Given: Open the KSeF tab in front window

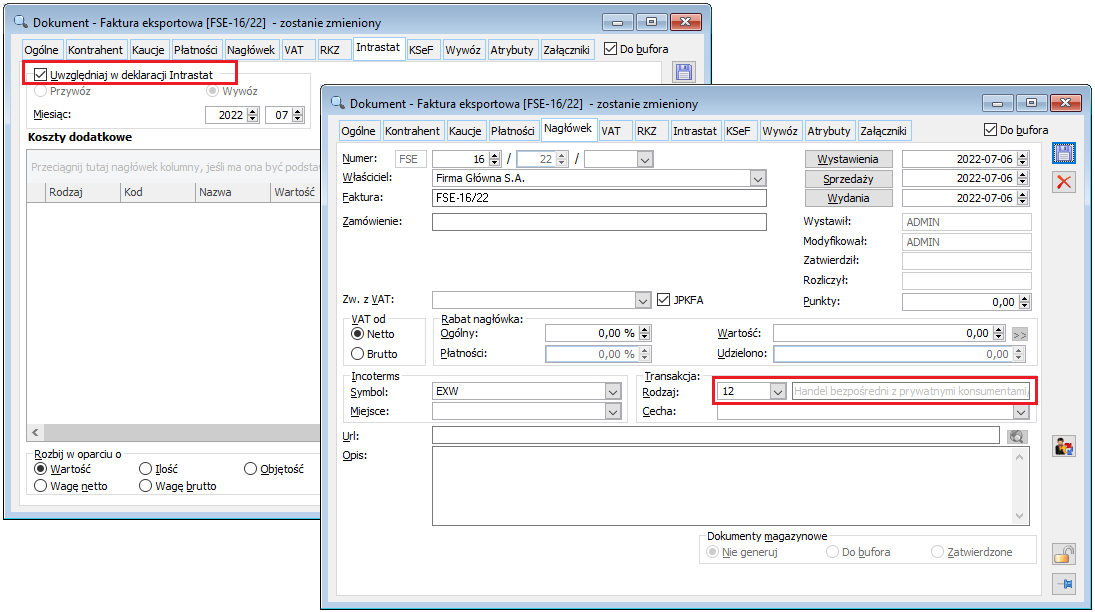Looking at the screenshot, I should click(x=738, y=131).
